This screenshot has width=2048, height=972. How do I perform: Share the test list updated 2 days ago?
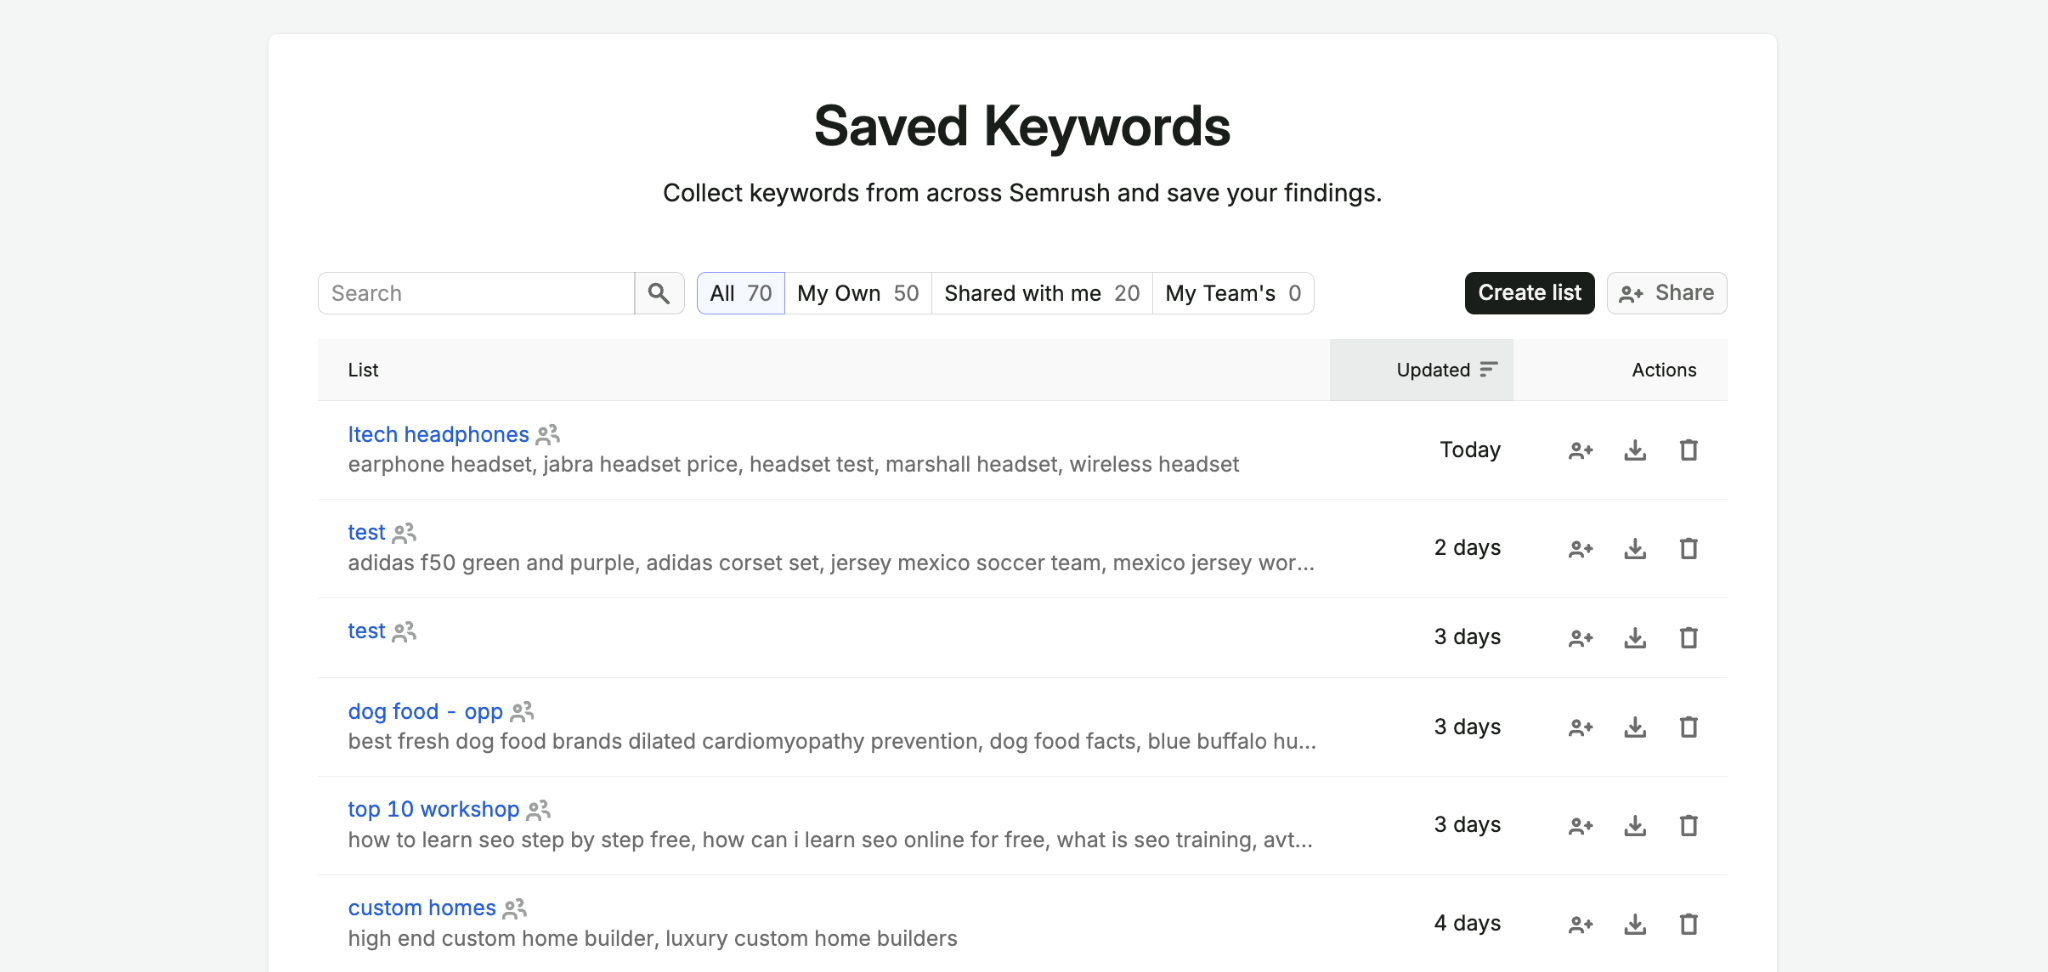coord(1581,548)
